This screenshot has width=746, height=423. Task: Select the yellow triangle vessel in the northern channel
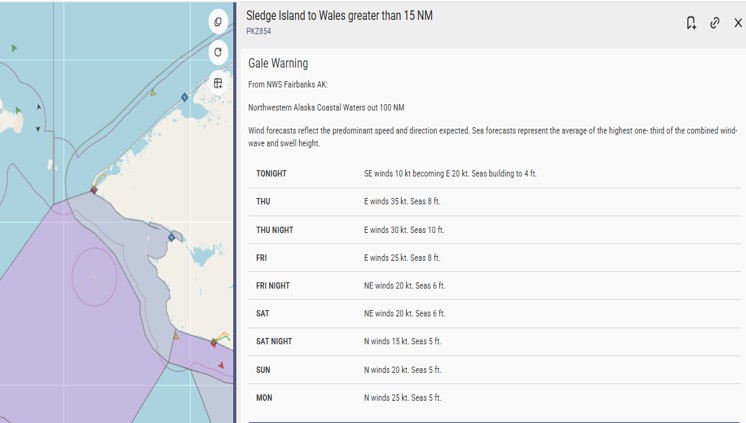pyautogui.click(x=153, y=92)
